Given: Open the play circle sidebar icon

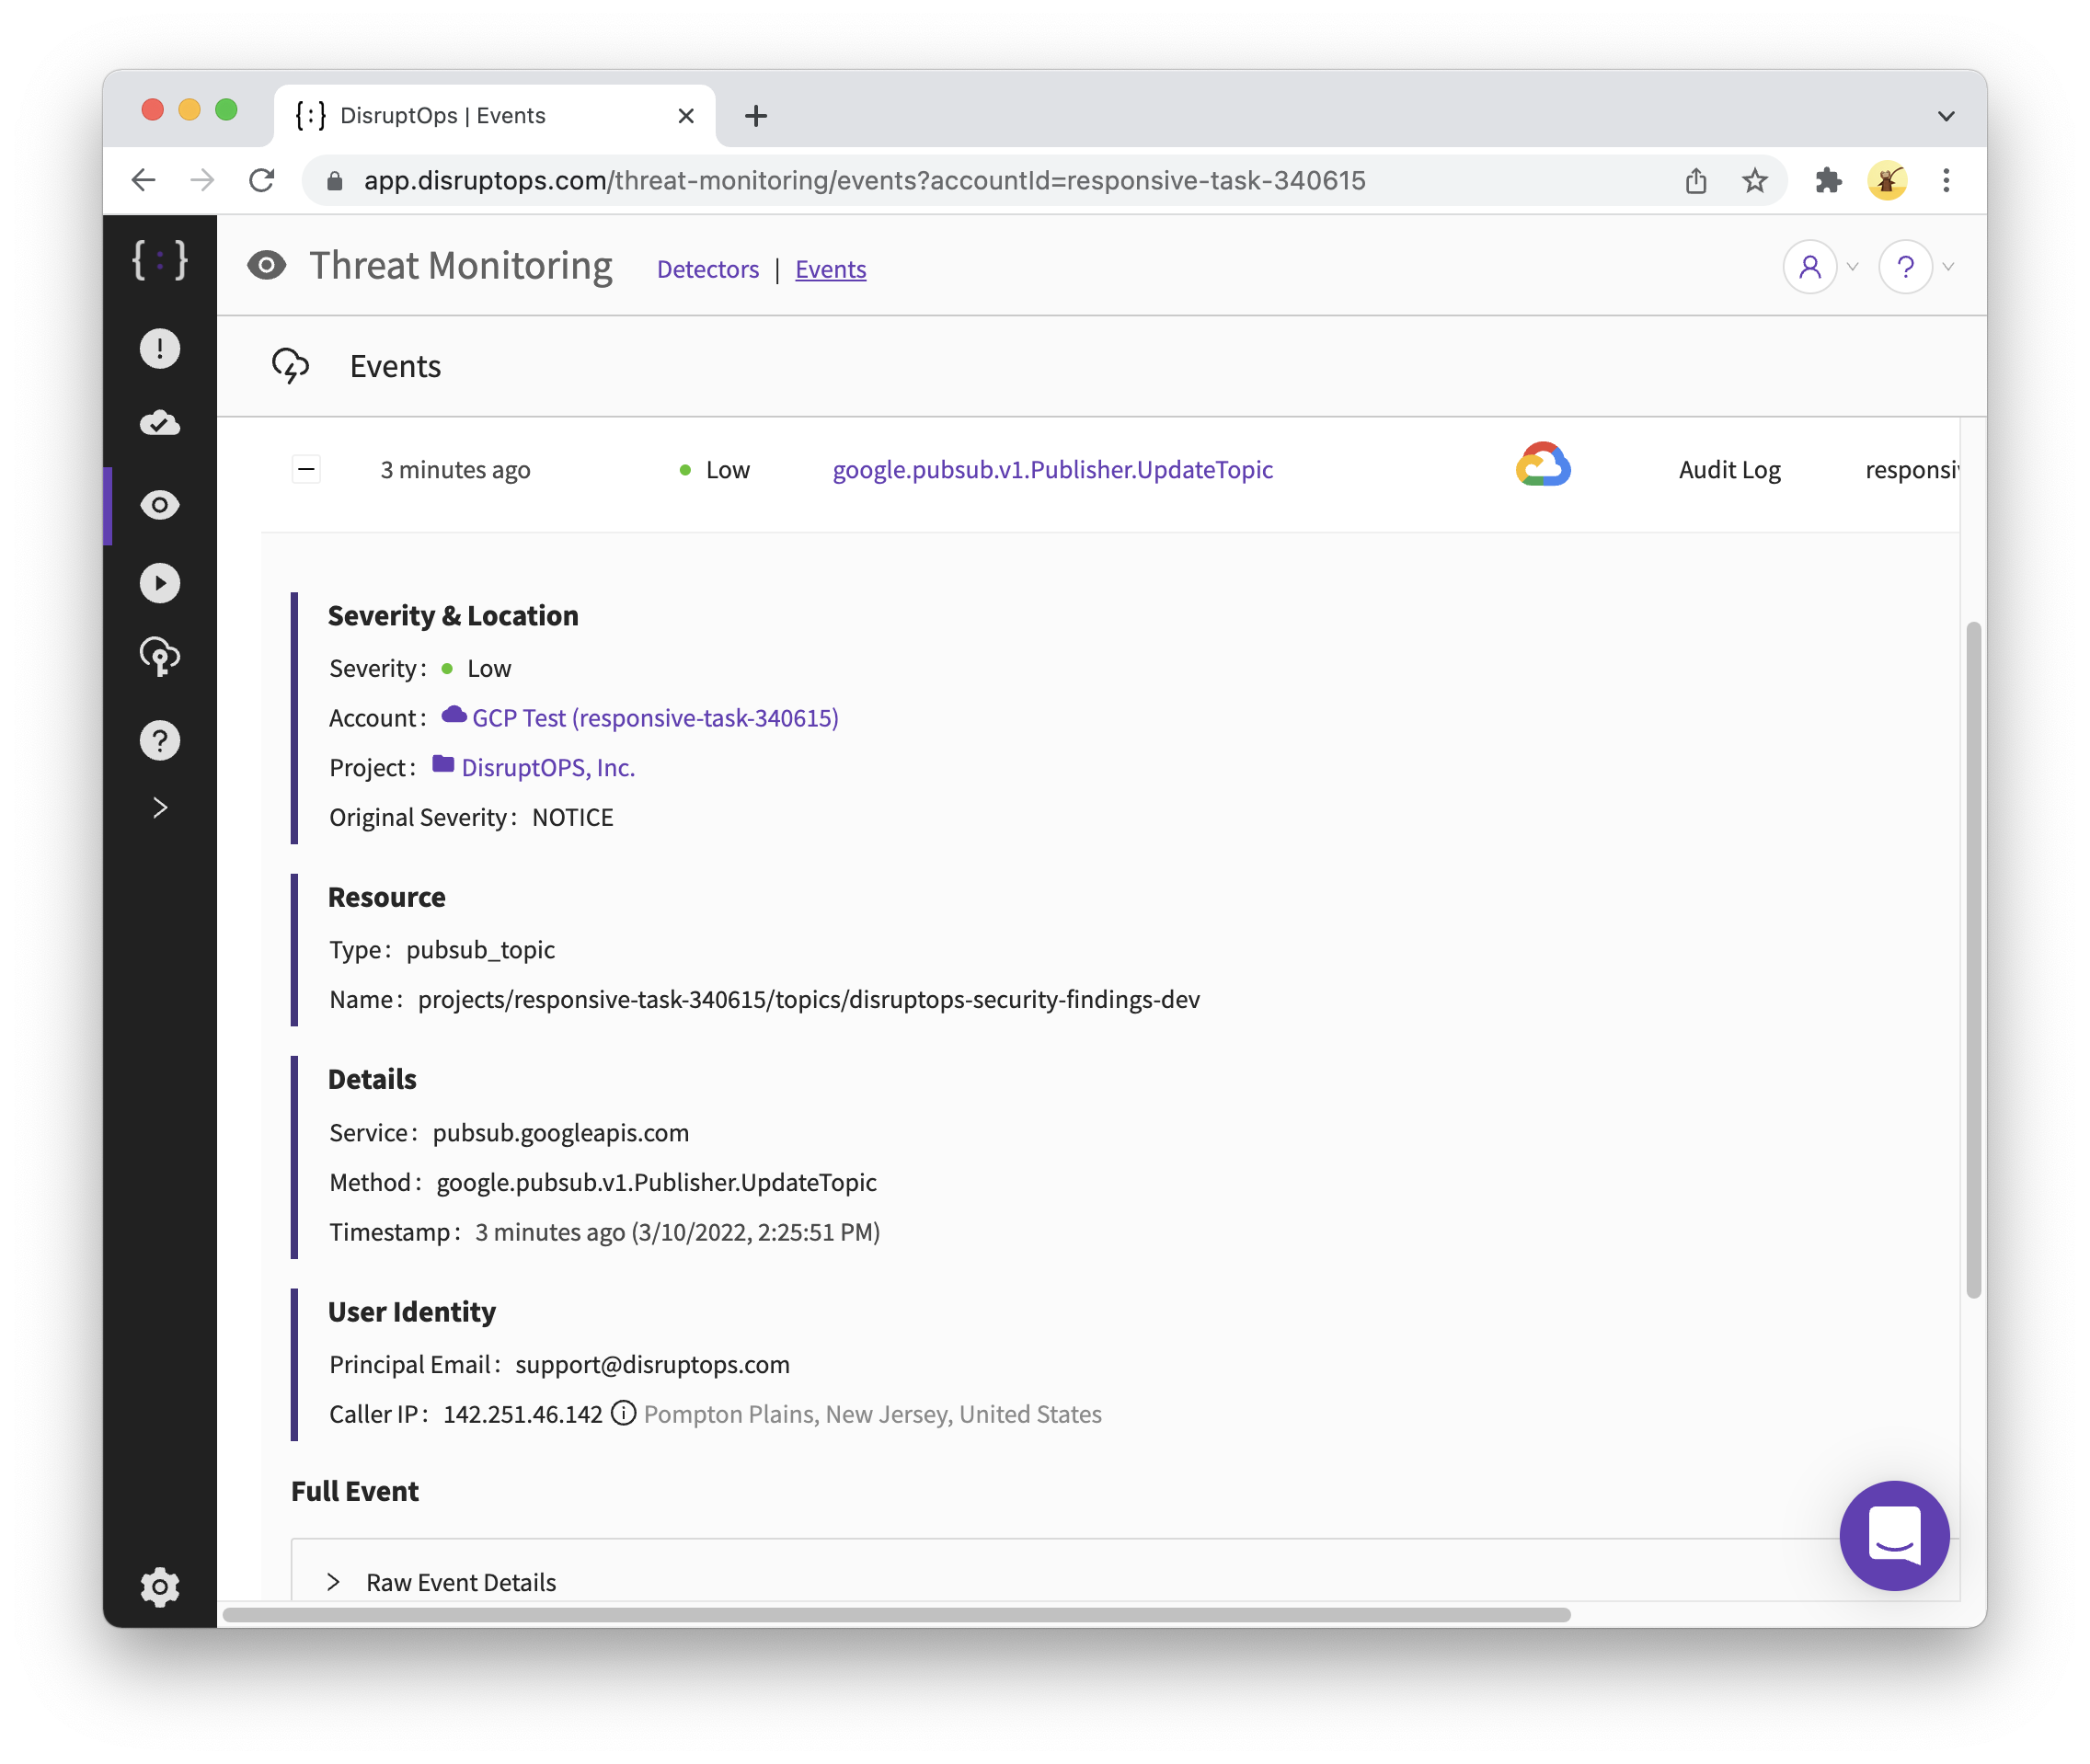Looking at the screenshot, I should point(160,583).
